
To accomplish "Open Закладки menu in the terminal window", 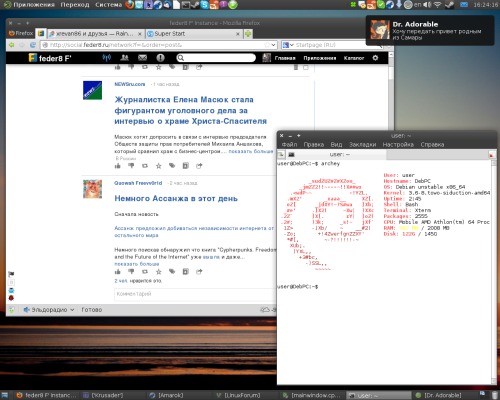I will pos(363,144).
